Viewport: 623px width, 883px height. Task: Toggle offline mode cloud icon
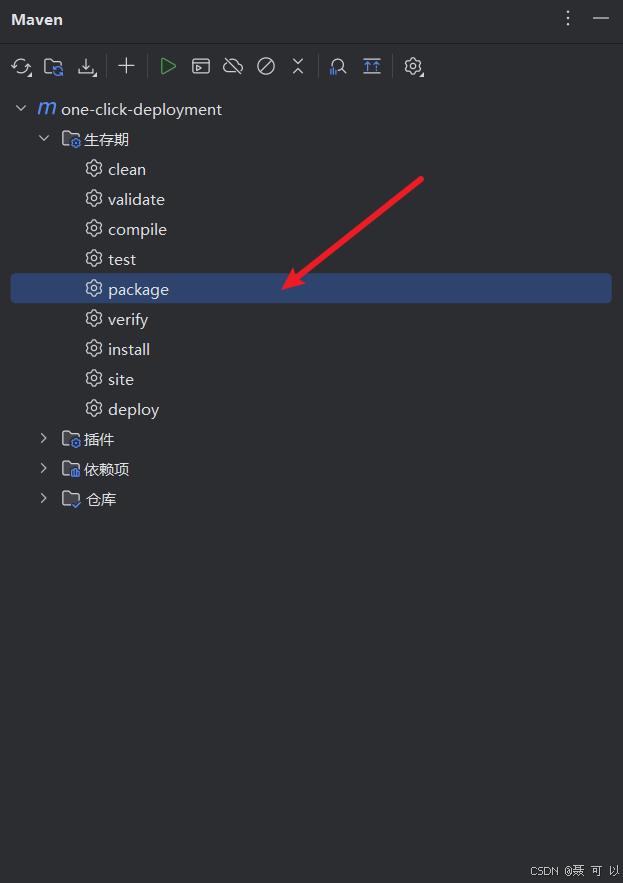(233, 66)
